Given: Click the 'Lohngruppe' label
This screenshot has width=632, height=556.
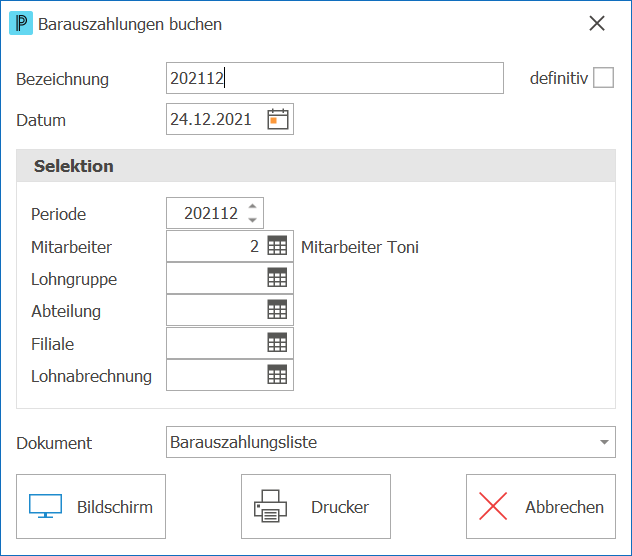Looking at the screenshot, I should [74, 279].
